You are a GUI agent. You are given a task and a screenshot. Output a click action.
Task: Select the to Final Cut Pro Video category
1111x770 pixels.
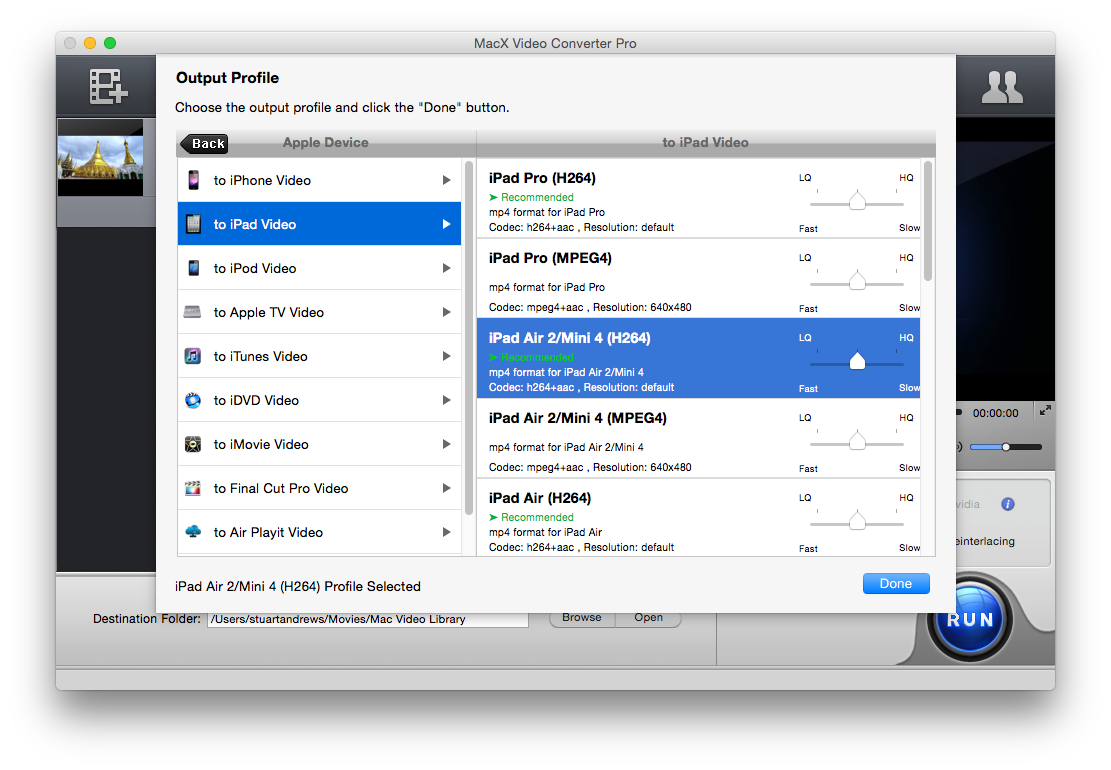[320, 488]
